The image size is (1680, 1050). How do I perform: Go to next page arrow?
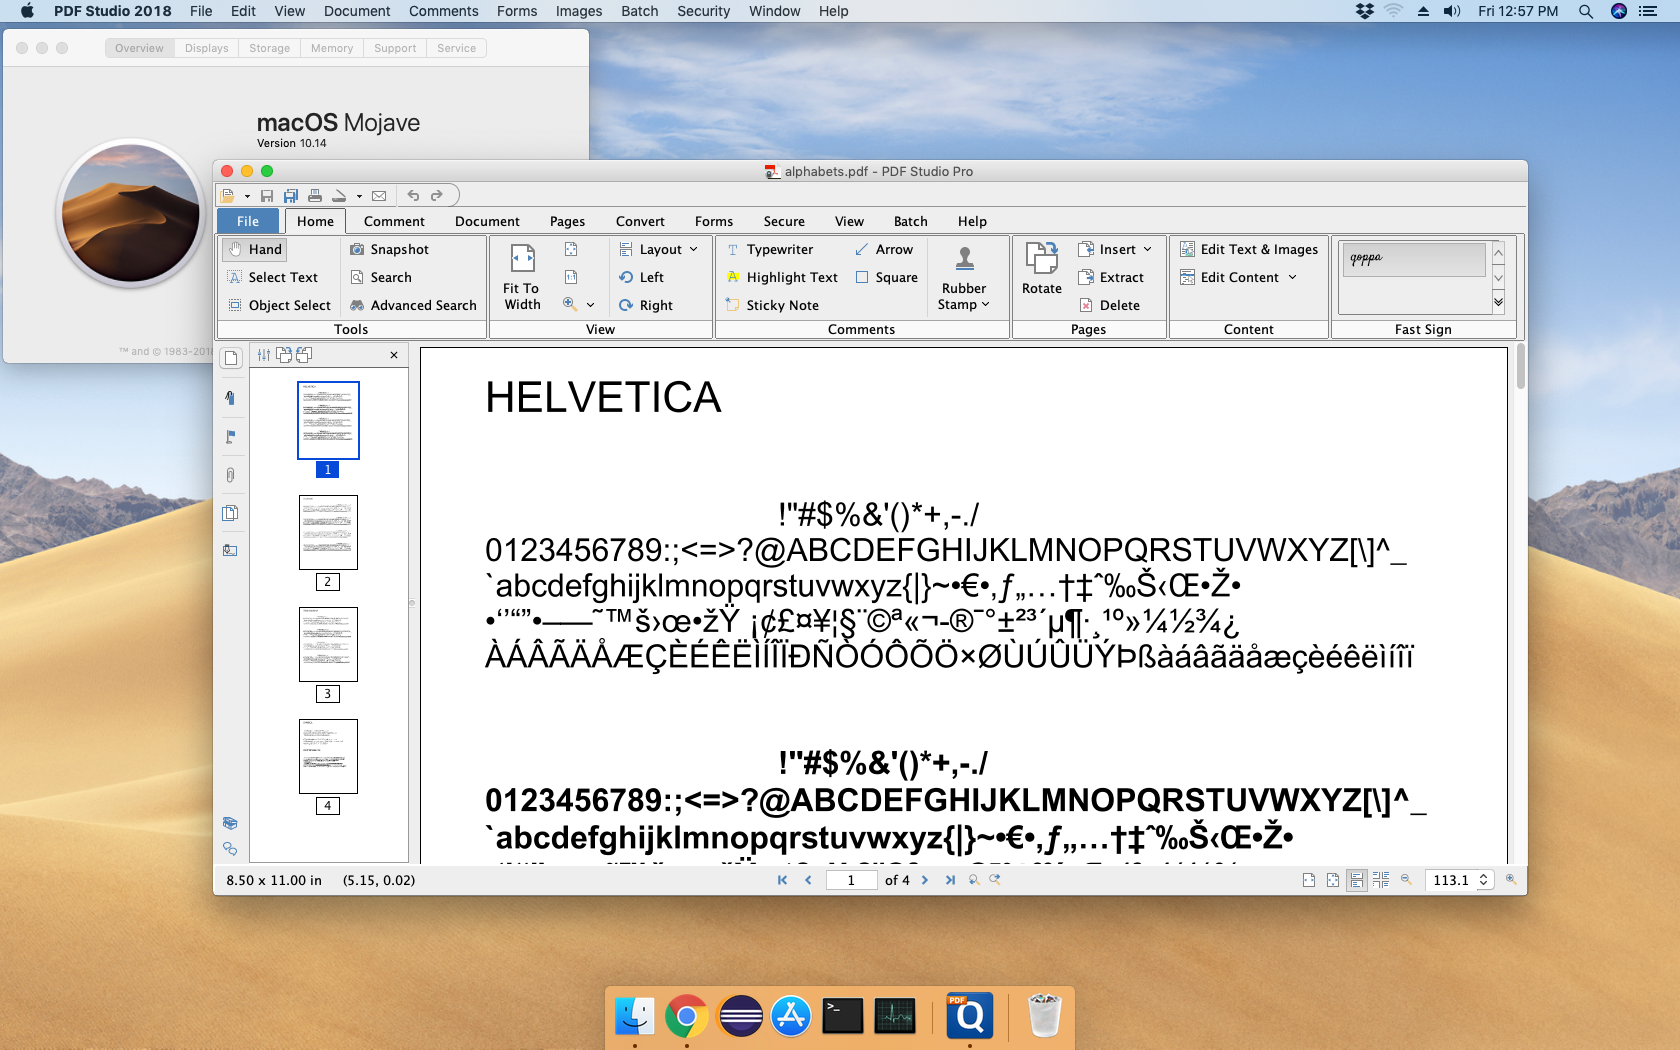pyautogui.click(x=925, y=880)
